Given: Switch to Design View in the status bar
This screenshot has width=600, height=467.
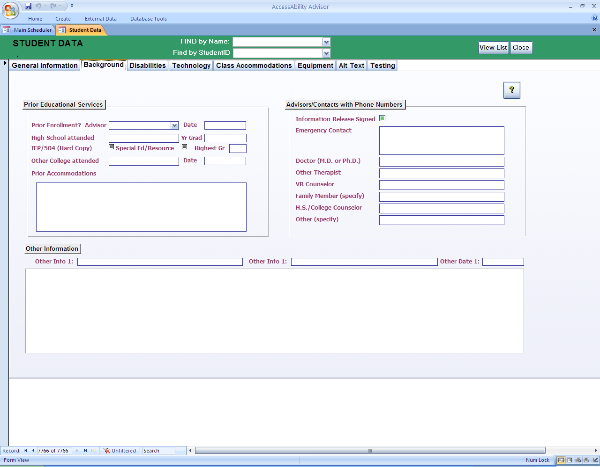Looking at the screenshot, I should [x=592, y=460].
